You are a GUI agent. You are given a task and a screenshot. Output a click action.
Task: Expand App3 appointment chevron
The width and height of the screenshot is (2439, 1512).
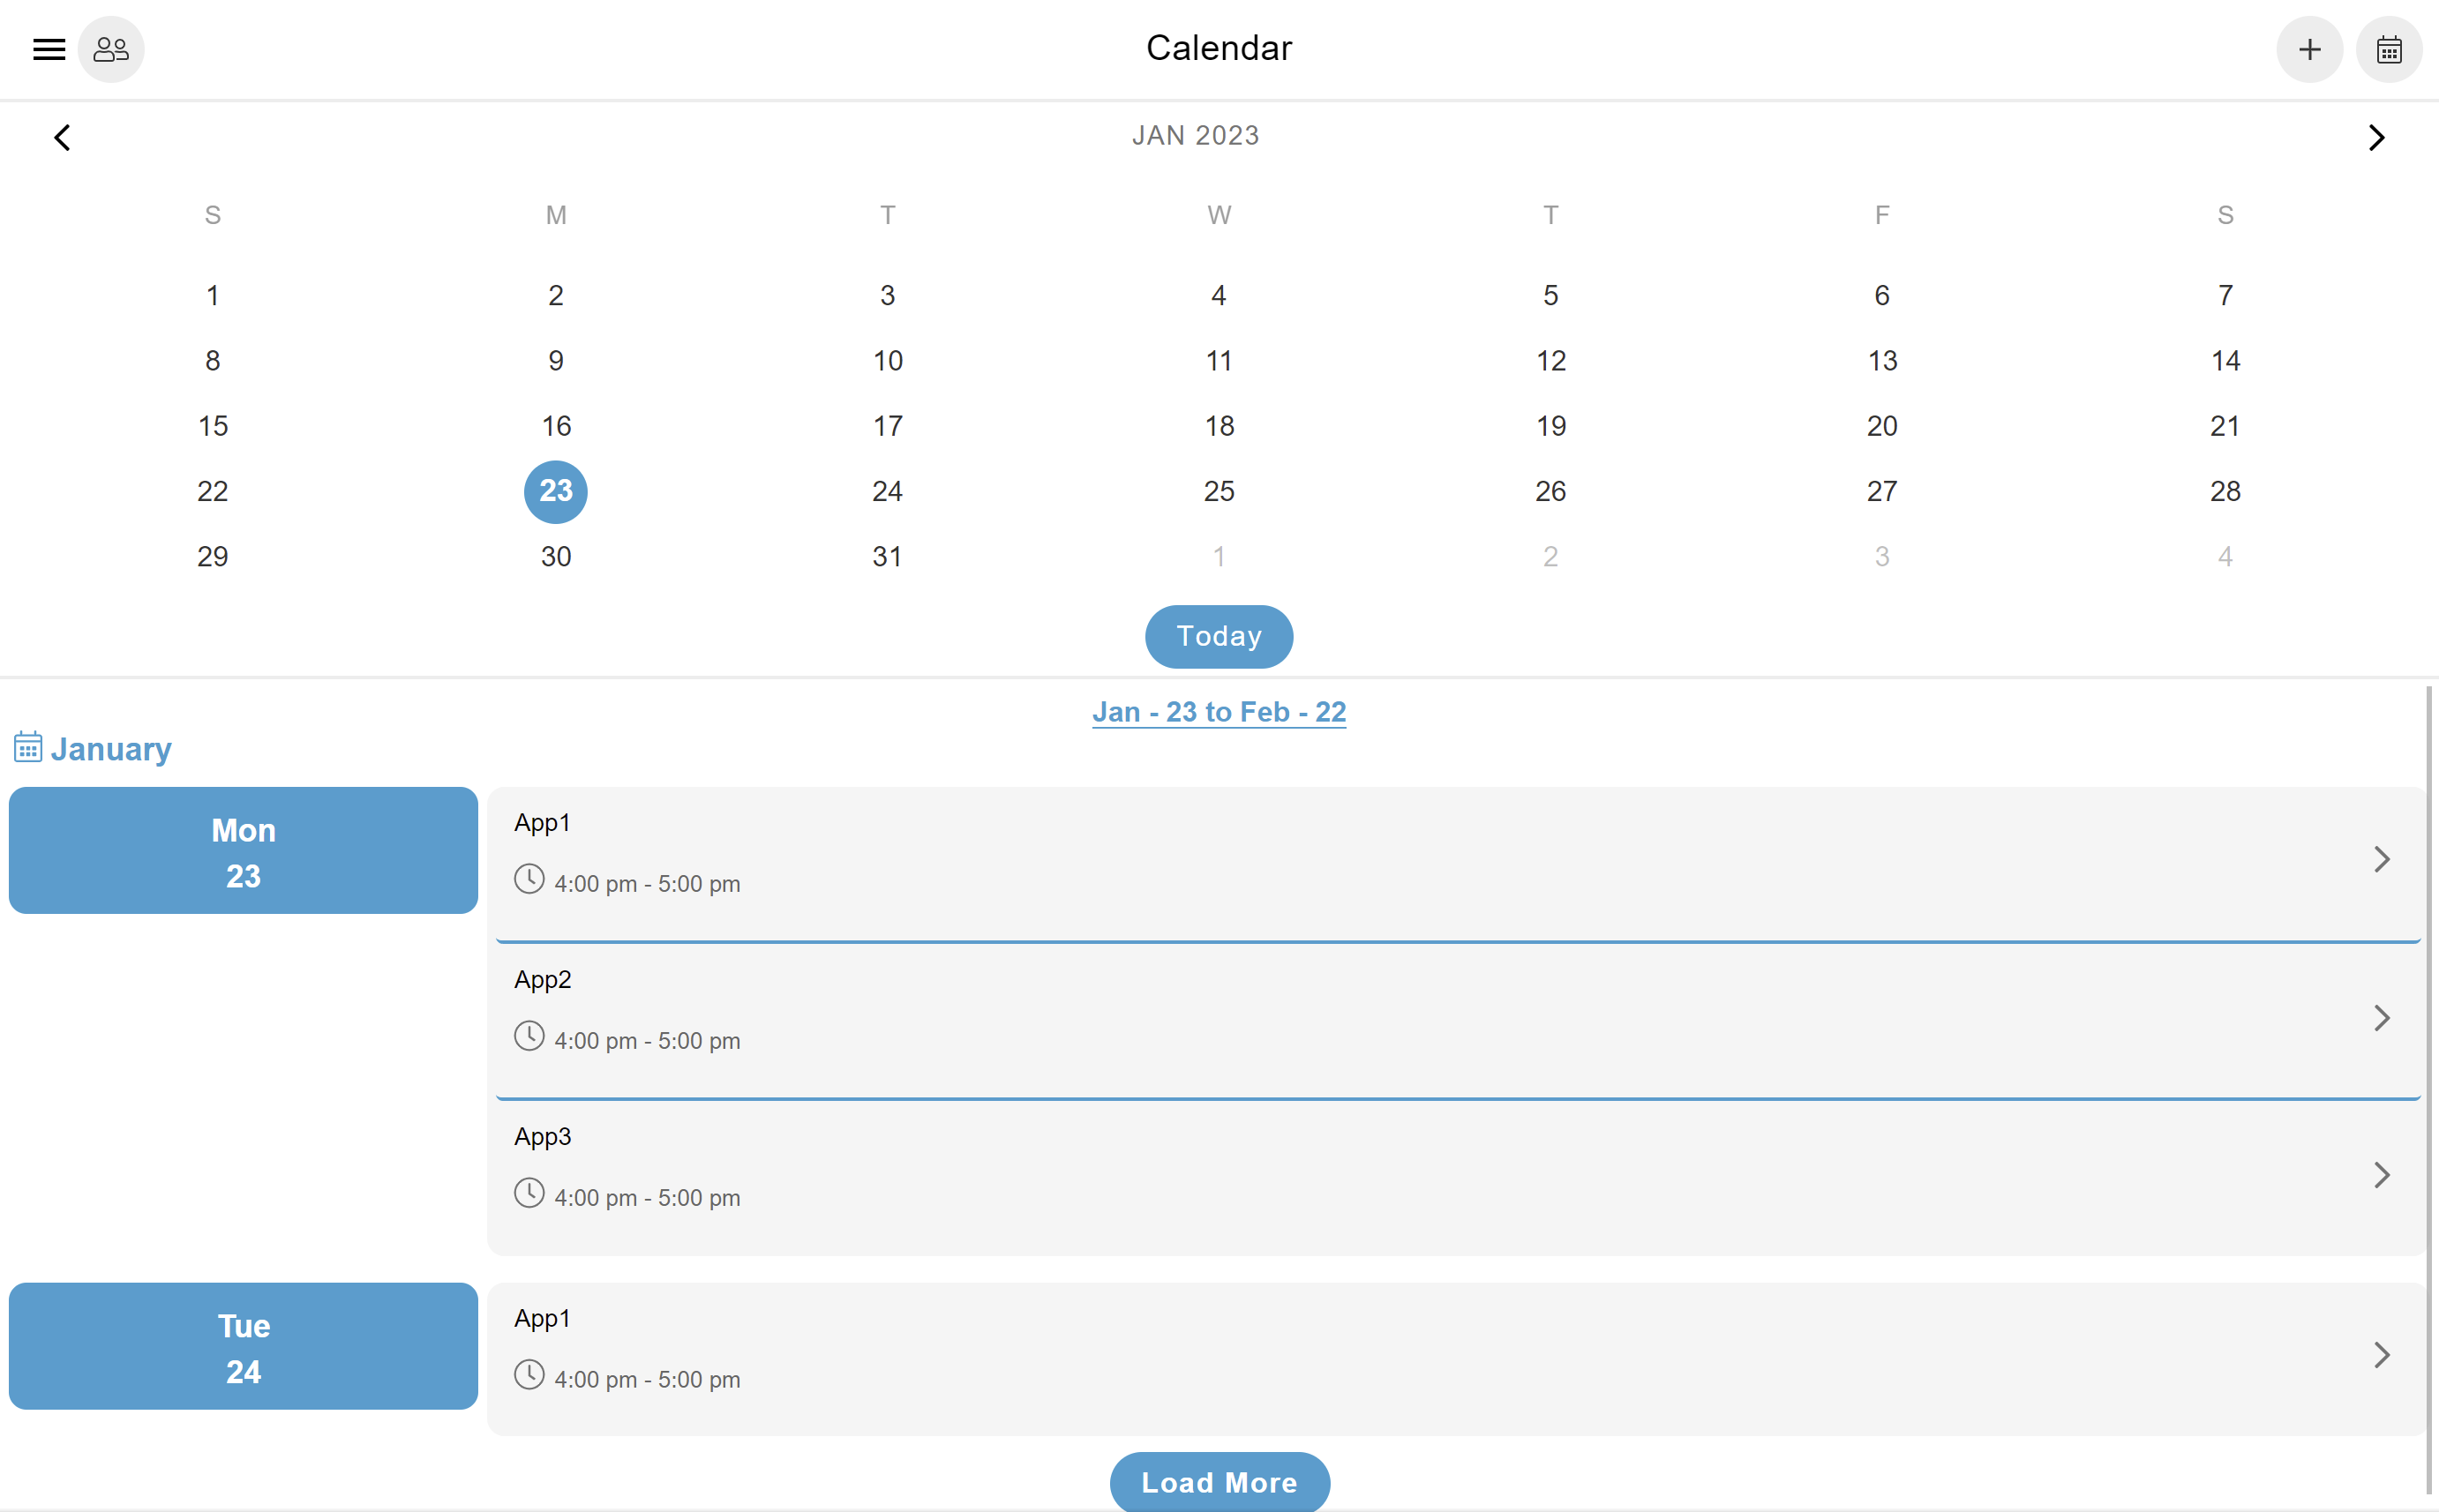(2381, 1174)
